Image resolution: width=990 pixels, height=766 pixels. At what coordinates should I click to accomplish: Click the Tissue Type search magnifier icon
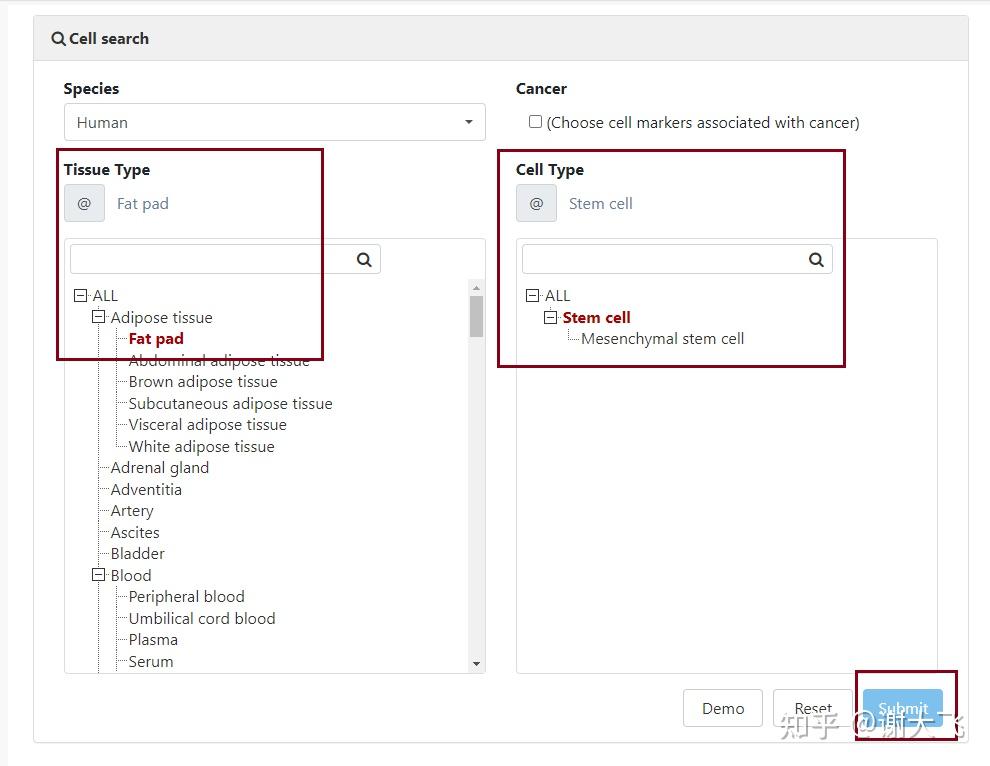(x=364, y=260)
